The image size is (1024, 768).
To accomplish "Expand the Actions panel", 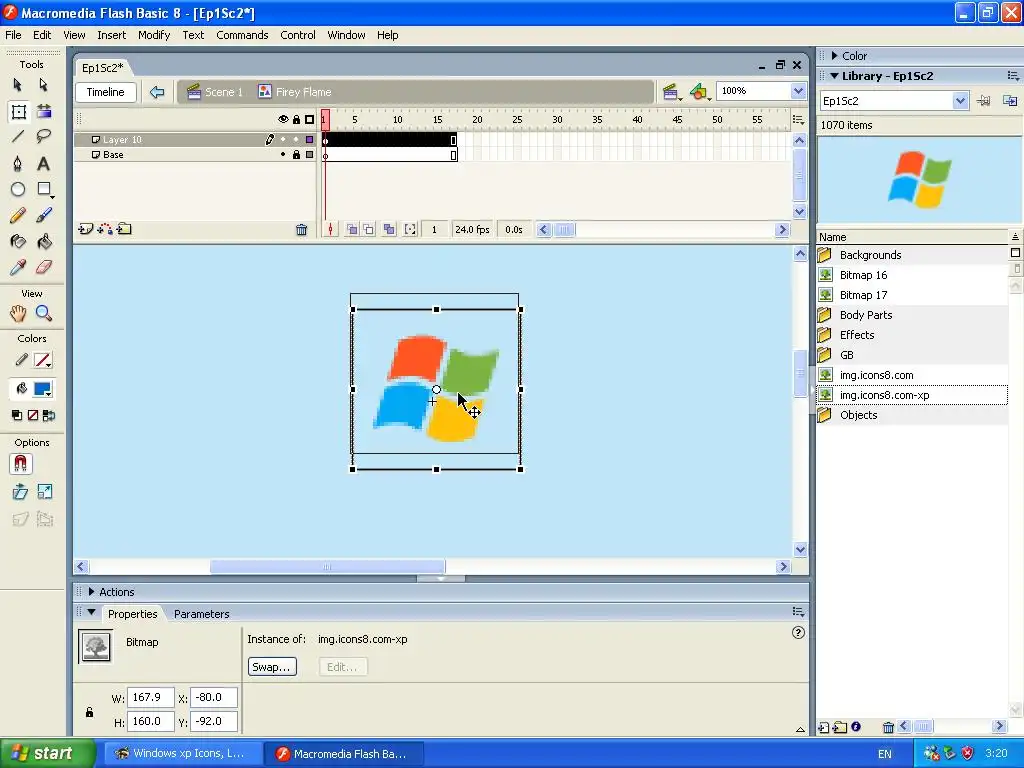I will click(x=91, y=592).
